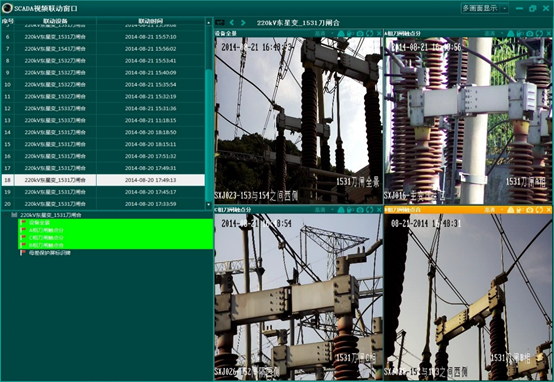Refresh the C相刀闸触点分 video pane

tap(370, 210)
